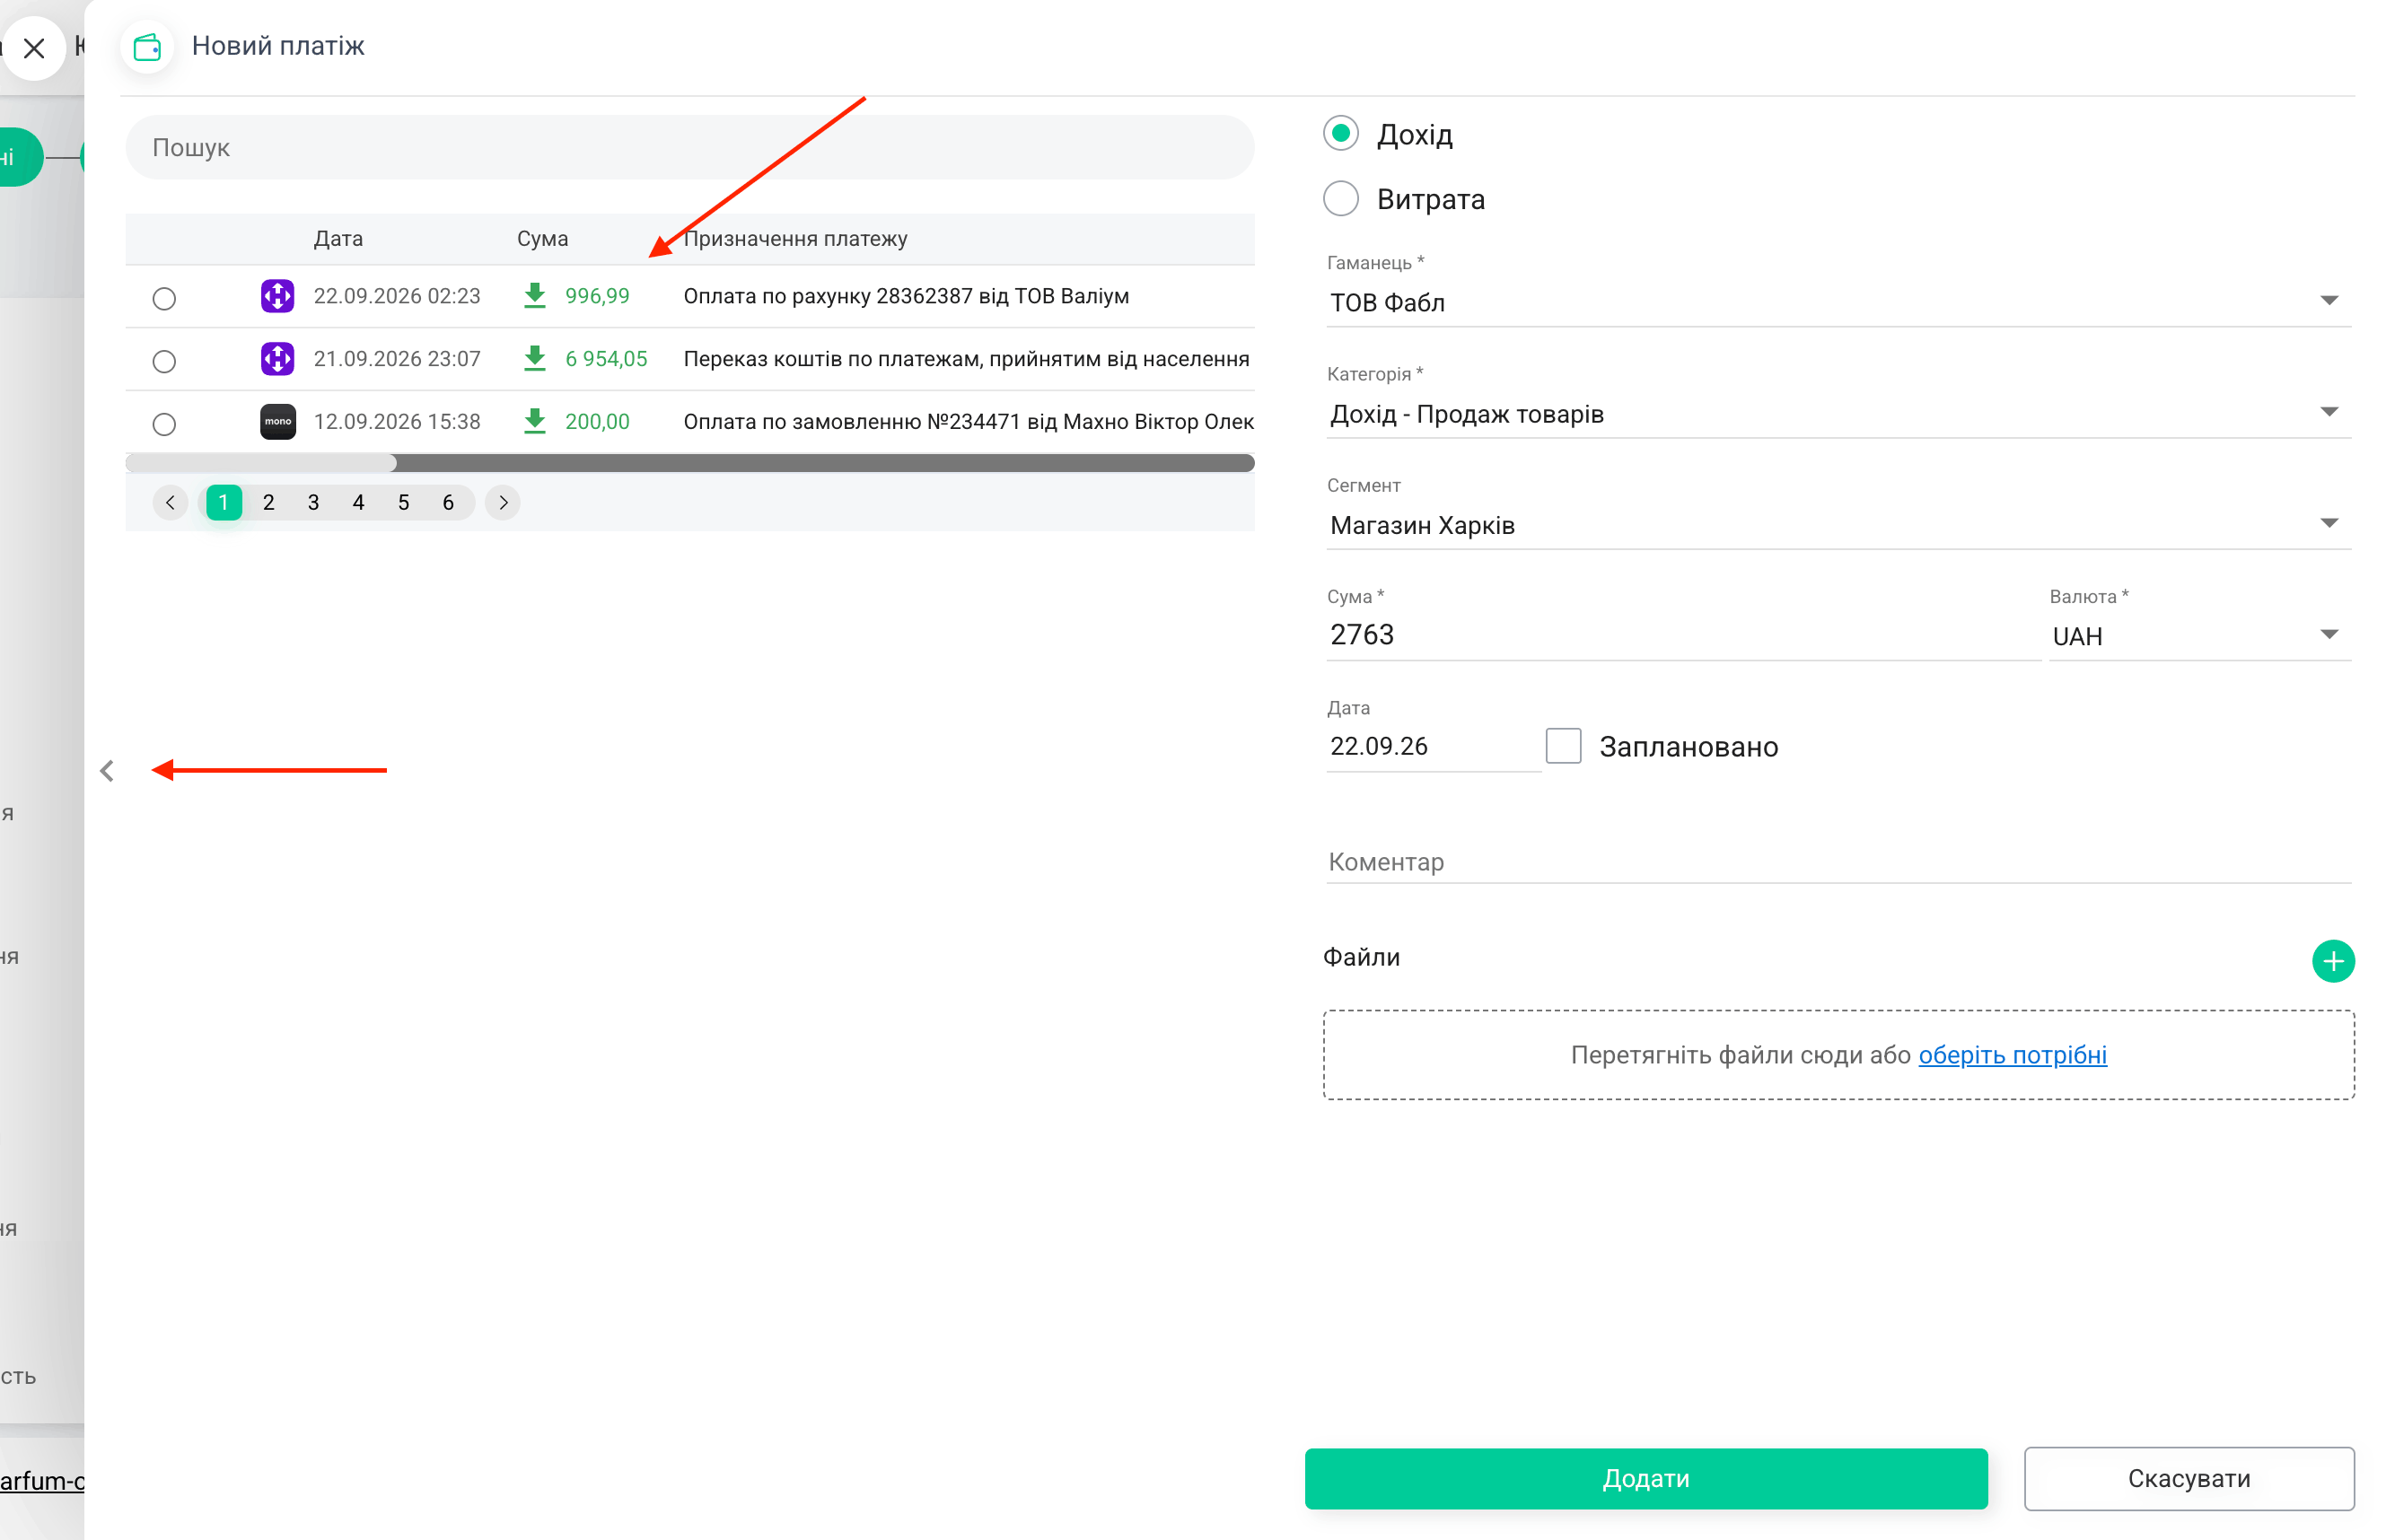Open the Категорія dropdown
The height and width of the screenshot is (1540, 2386).
(x=1838, y=414)
